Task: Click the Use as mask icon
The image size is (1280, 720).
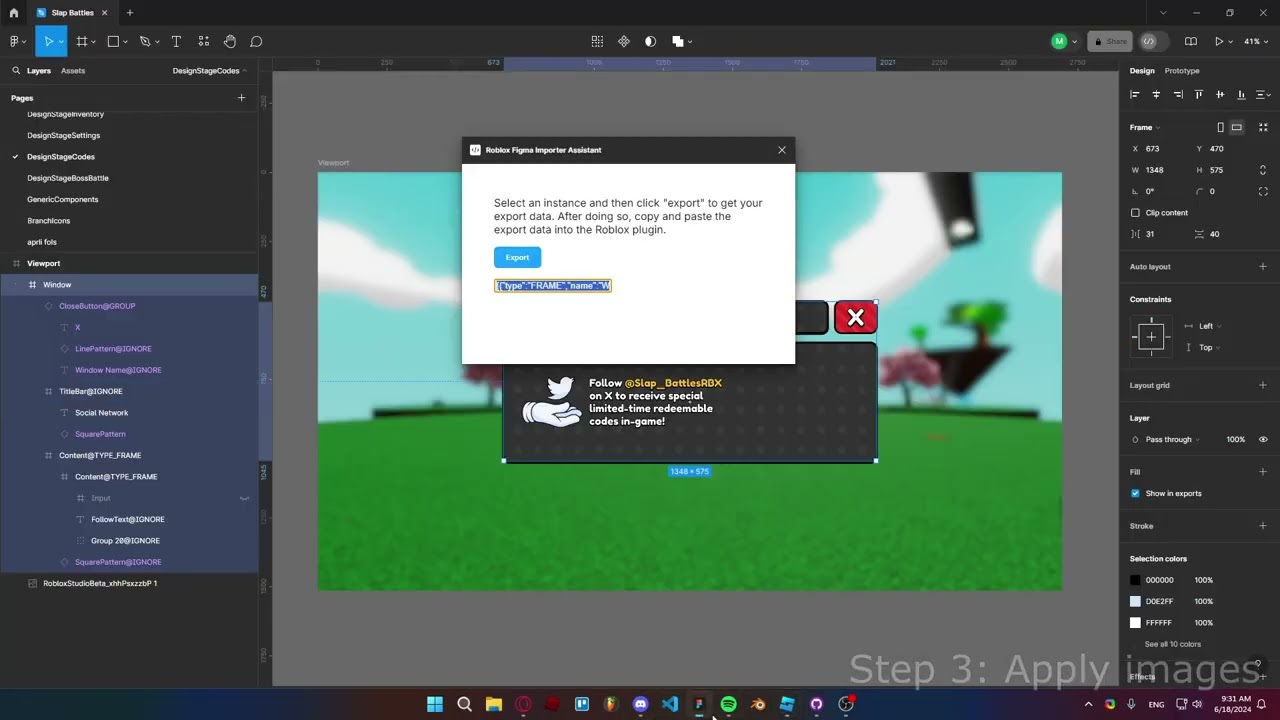Action: [x=650, y=41]
